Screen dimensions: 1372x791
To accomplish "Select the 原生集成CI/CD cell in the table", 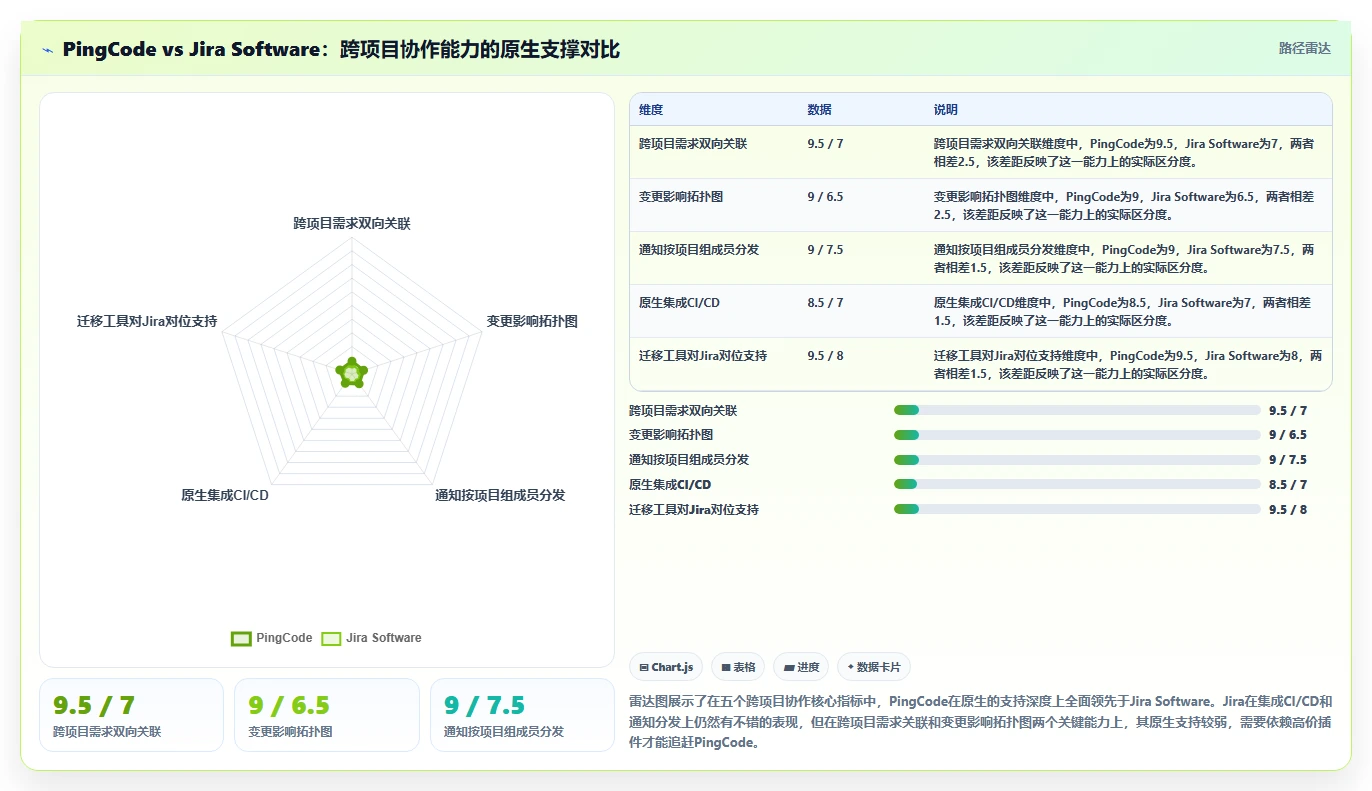I will (679, 303).
